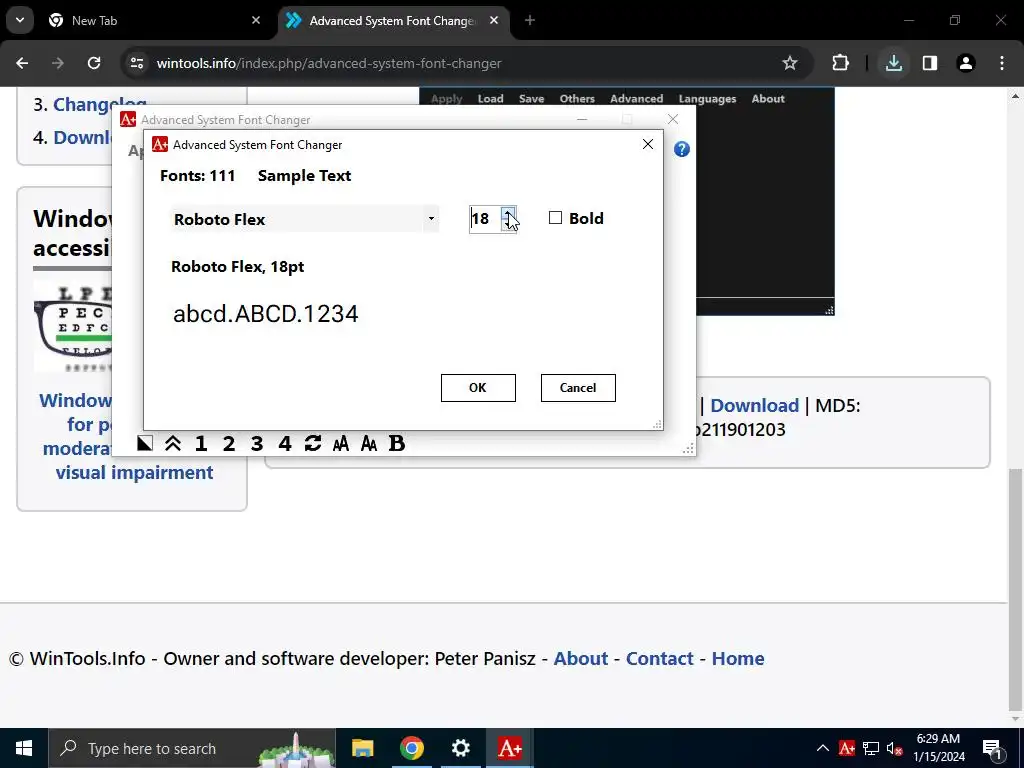This screenshot has height=768, width=1024.
Task: Click the 'visual impairment' link text
Action: click(x=135, y=472)
